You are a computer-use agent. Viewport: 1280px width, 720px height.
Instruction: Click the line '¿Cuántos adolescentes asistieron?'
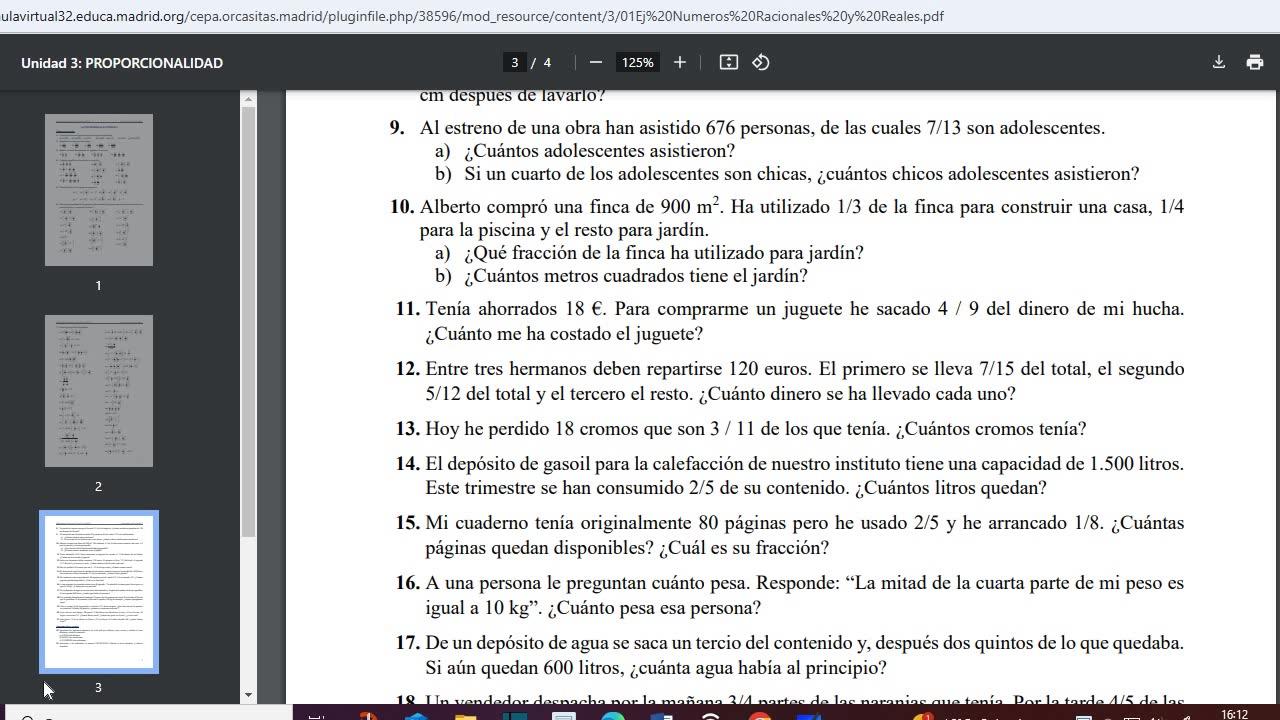pos(599,151)
